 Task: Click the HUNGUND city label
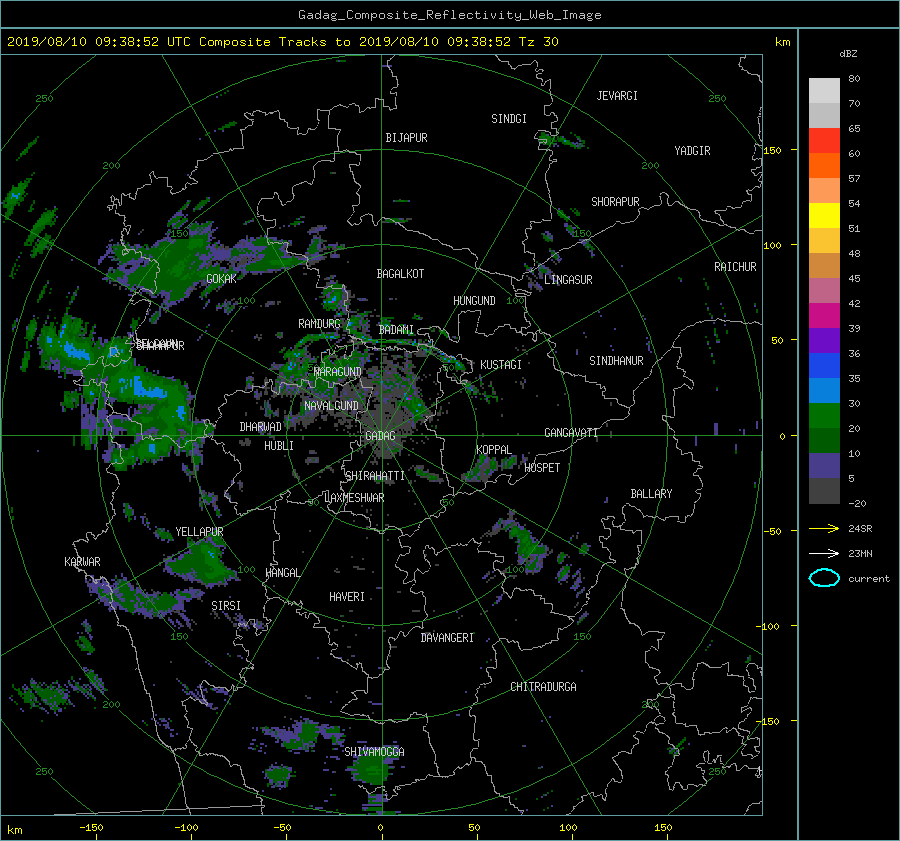474,301
